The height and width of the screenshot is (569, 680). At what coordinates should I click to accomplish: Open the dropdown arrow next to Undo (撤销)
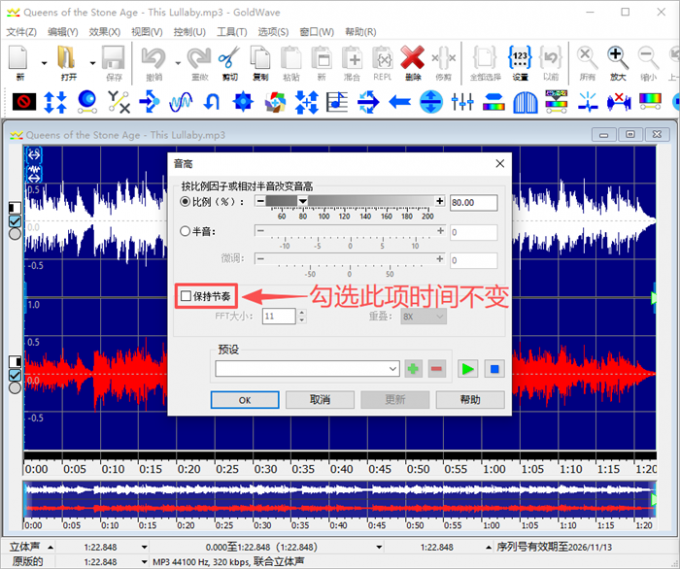pos(178,63)
